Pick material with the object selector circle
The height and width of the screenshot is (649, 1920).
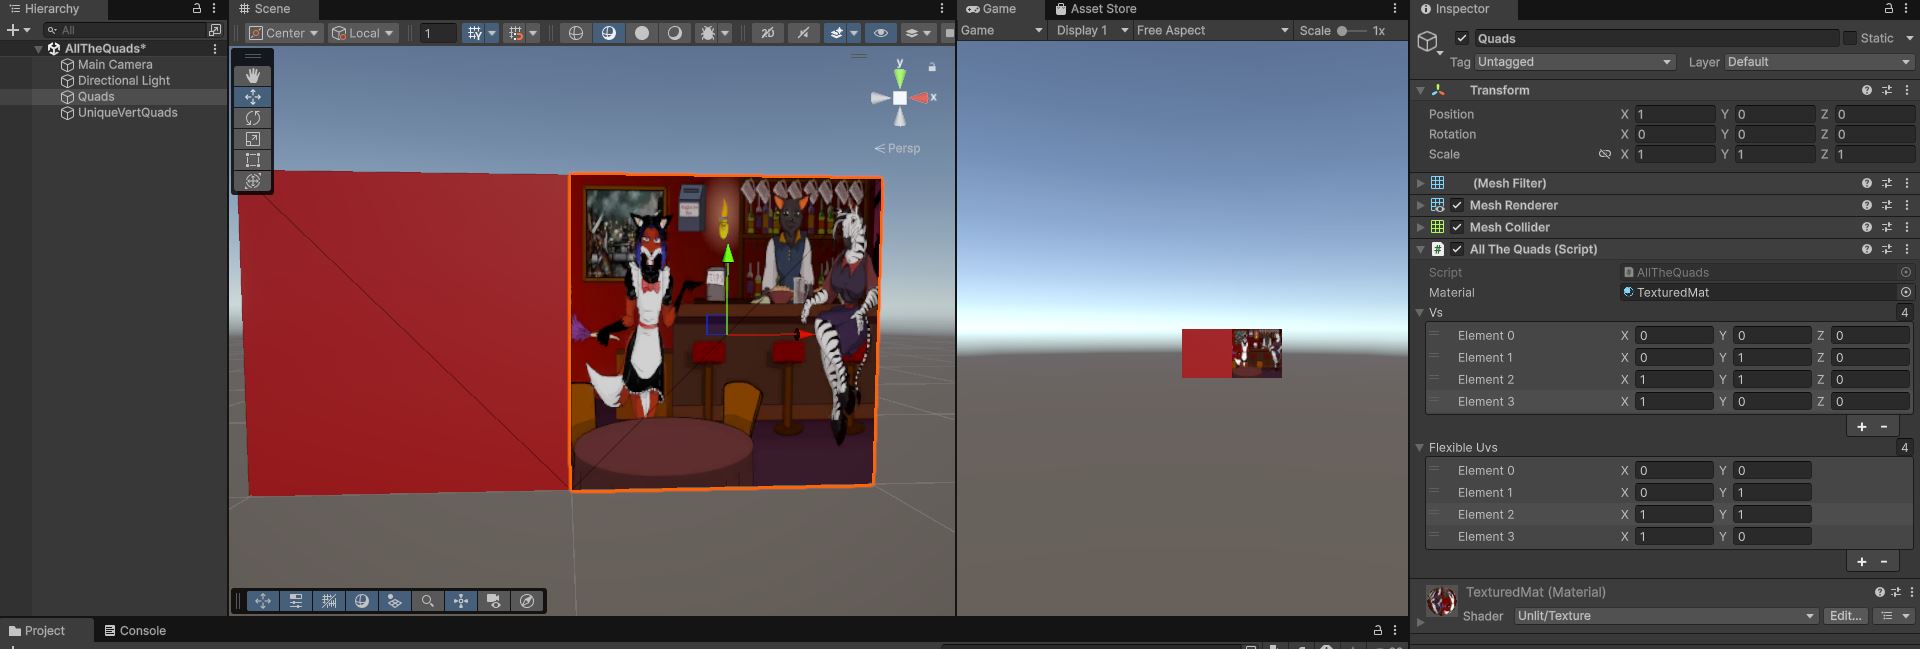[1905, 292]
